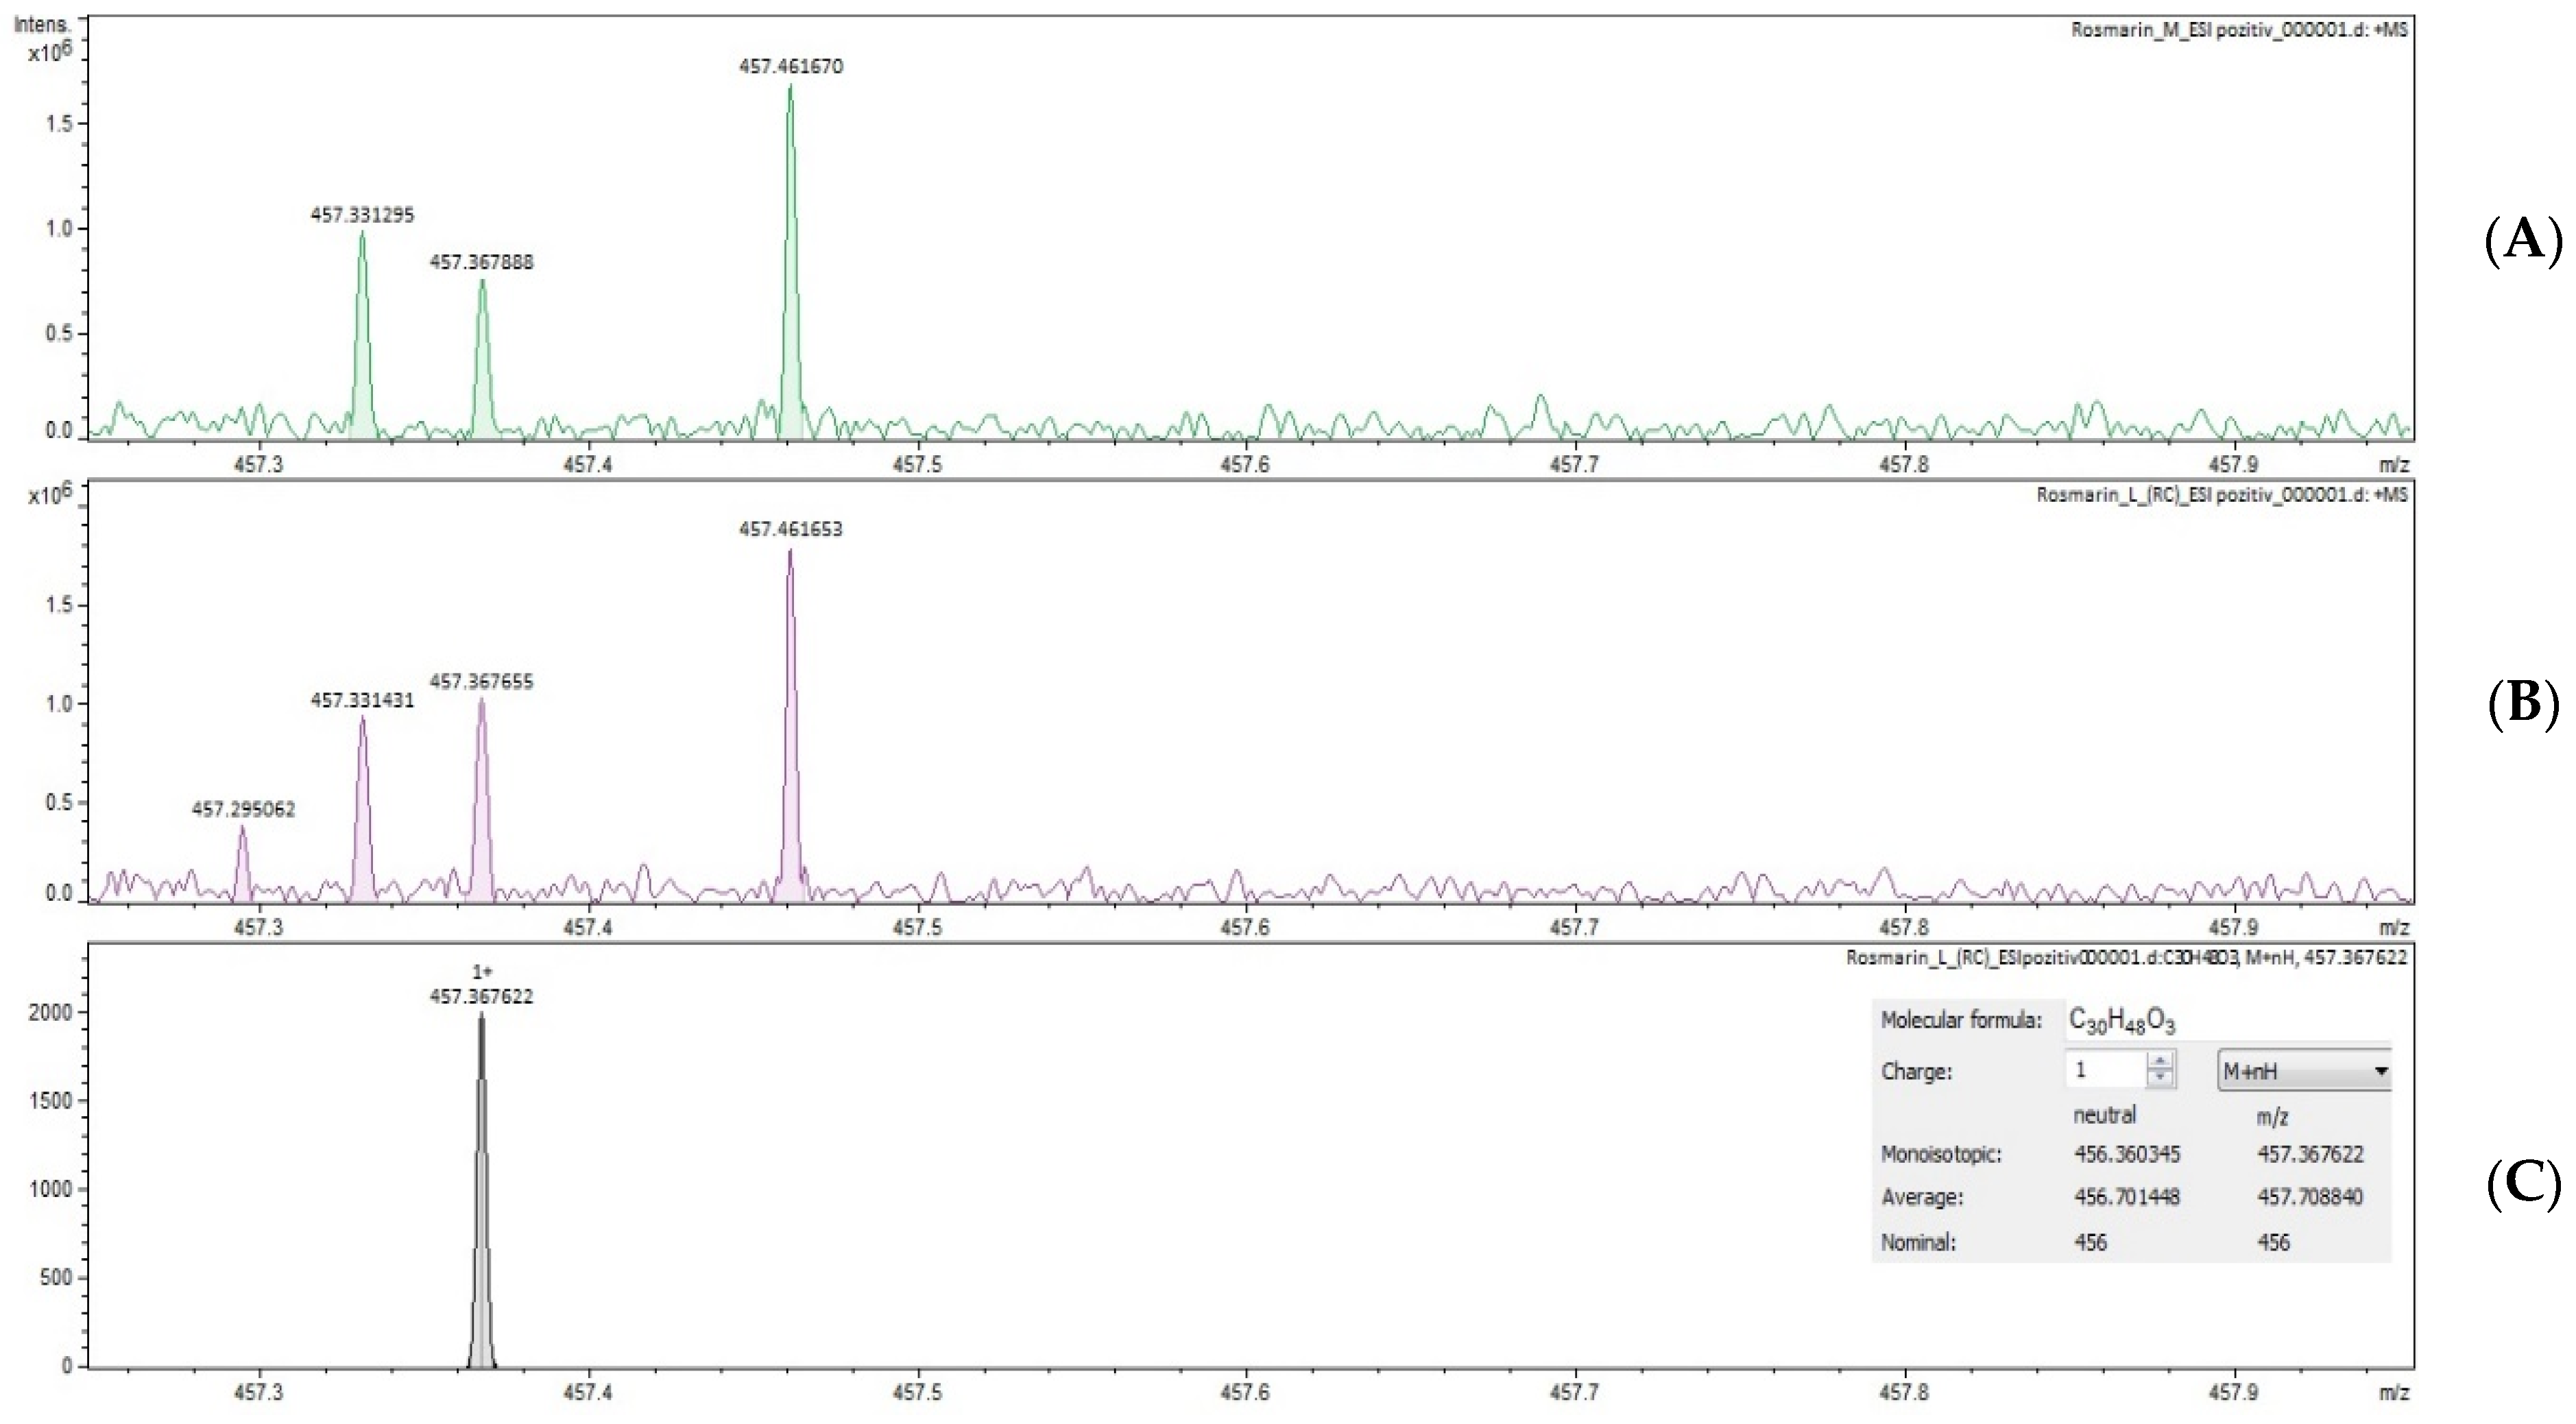Click the 1+ charge label above simulated peak
This screenshot has width=2576, height=1424.
click(481, 972)
